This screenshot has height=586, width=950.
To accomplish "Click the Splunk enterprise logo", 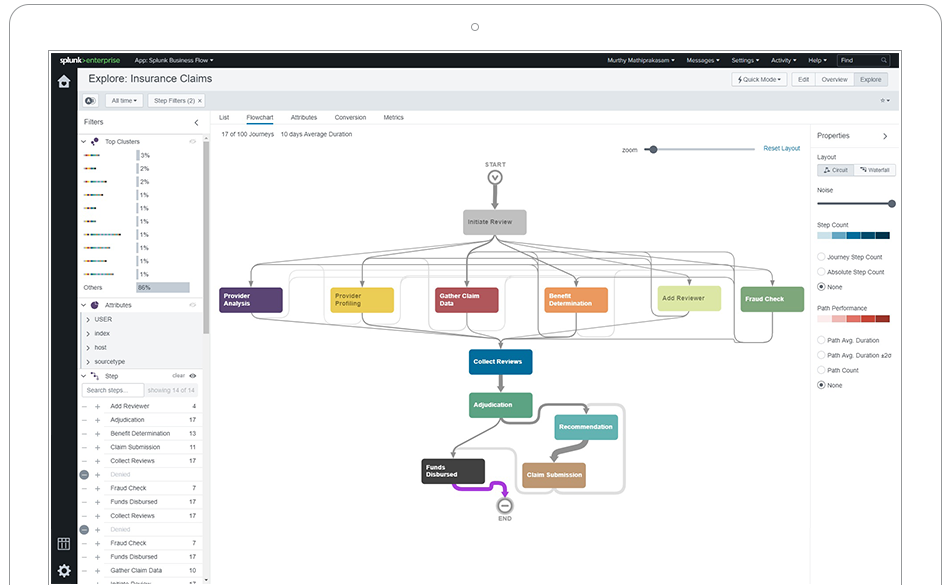I will pos(90,60).
